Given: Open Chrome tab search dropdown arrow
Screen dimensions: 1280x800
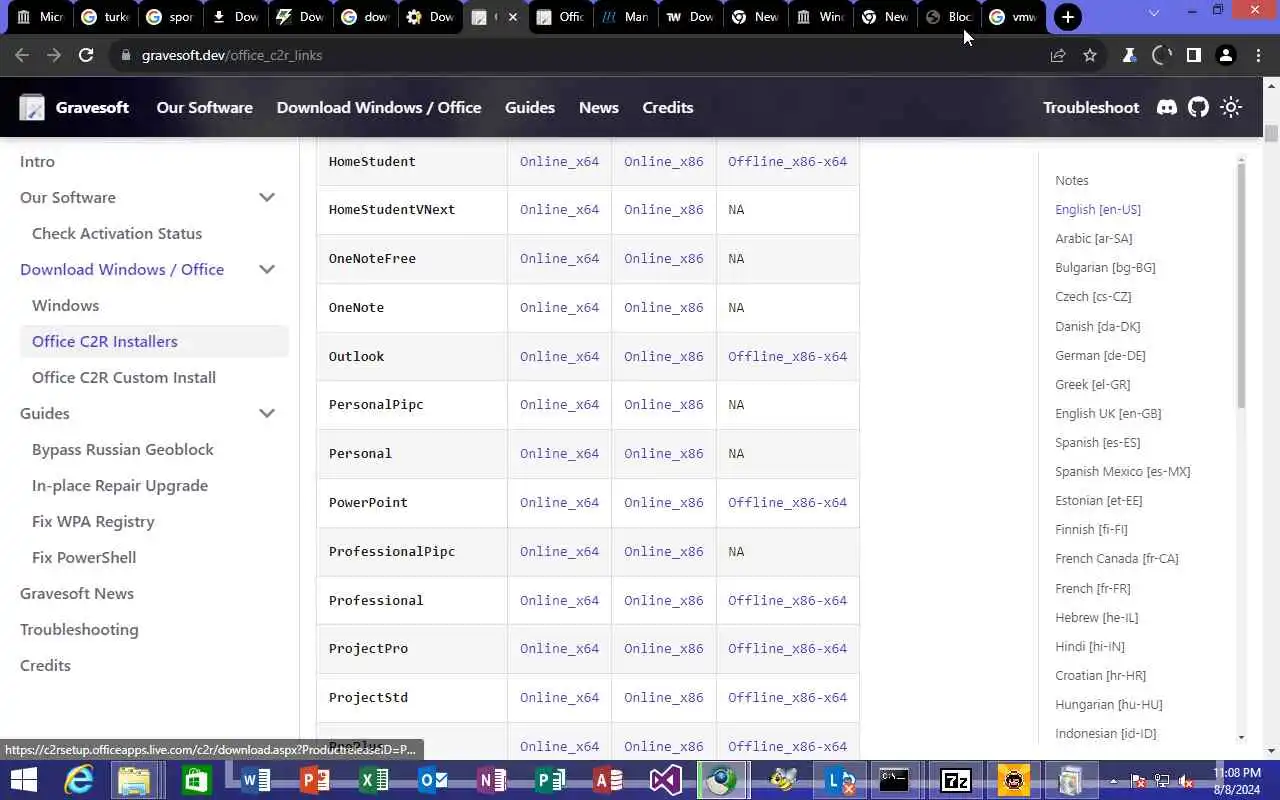Looking at the screenshot, I should point(1154,13).
